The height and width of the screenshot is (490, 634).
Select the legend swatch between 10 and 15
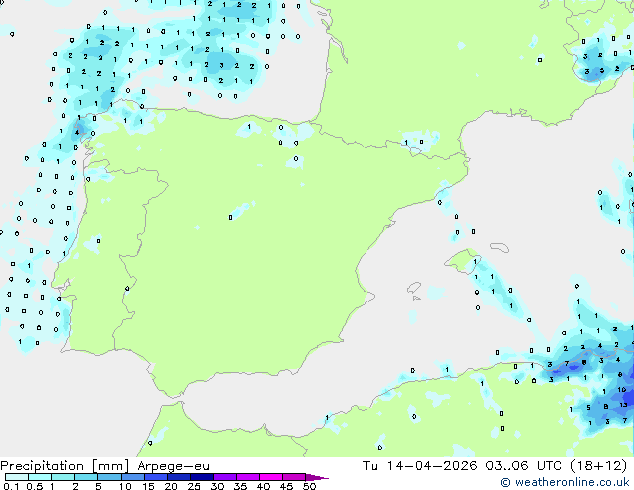(132, 477)
